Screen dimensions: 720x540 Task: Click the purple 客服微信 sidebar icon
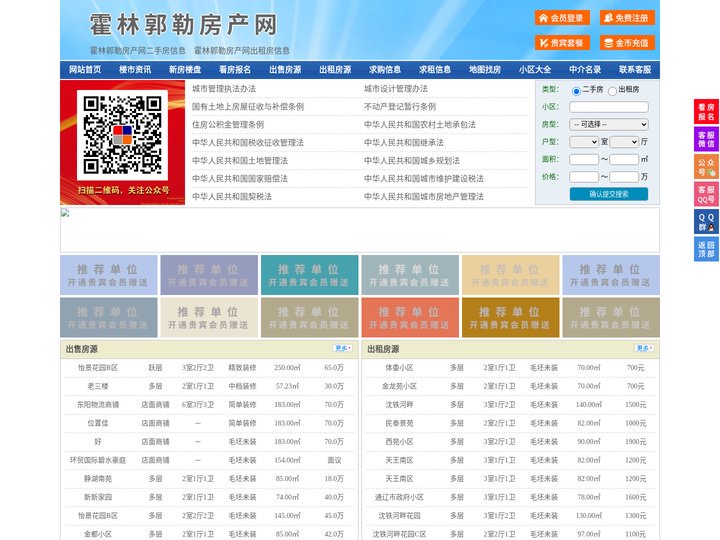pos(706,139)
